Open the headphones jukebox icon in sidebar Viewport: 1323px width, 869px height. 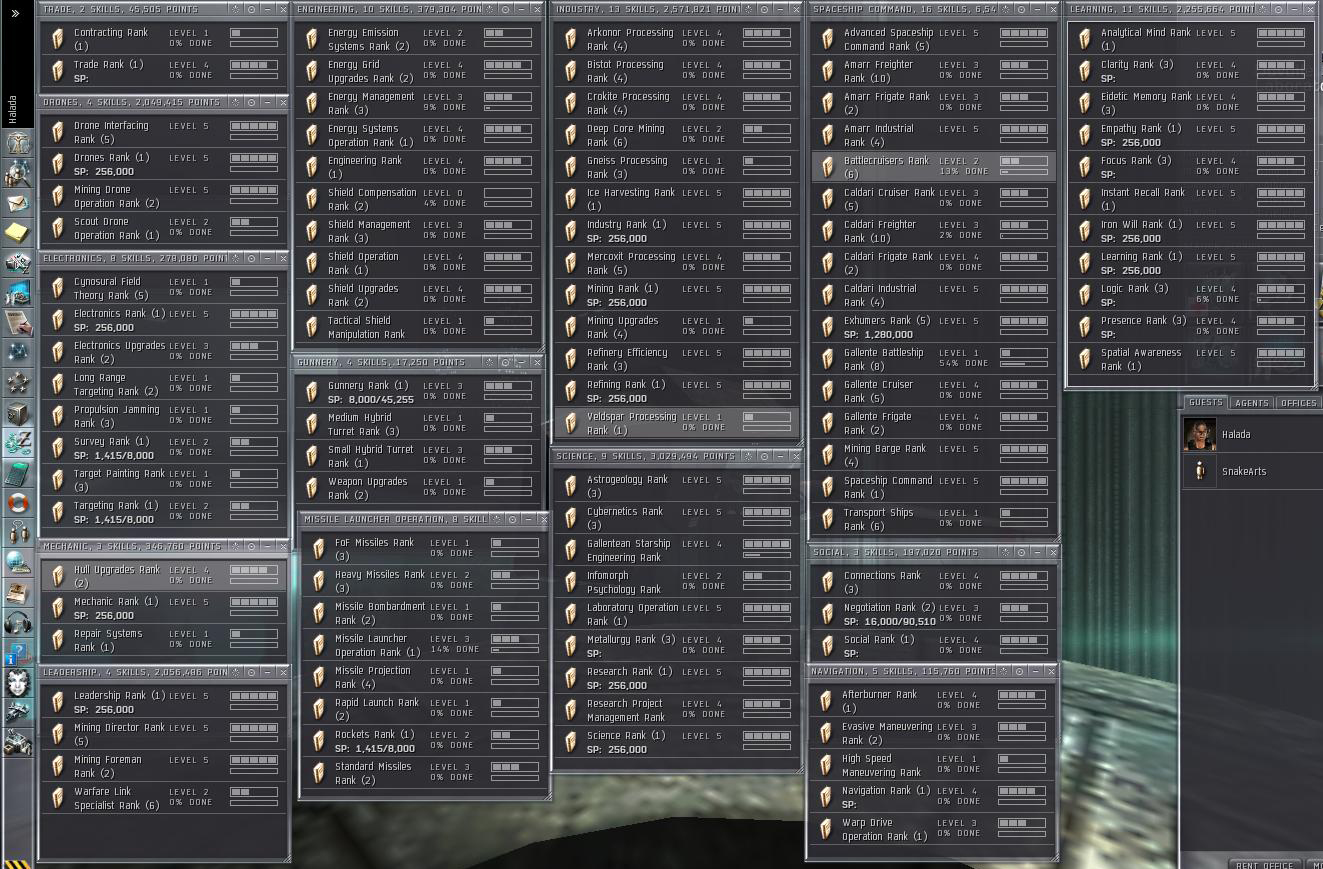pyautogui.click(x=18, y=623)
